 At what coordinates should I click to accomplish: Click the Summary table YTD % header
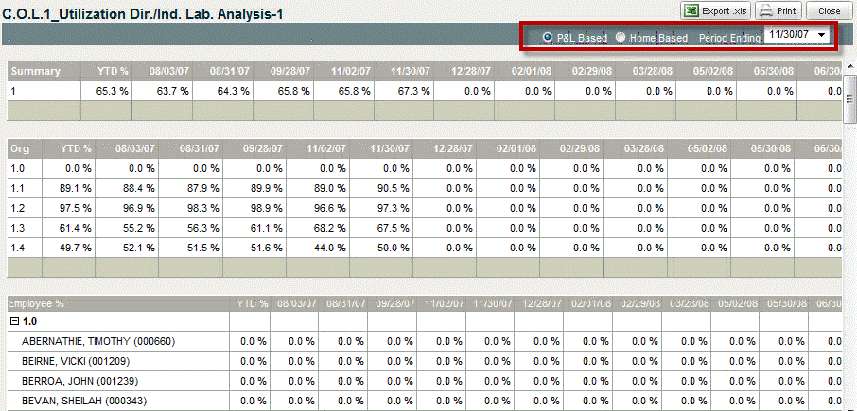(x=110, y=71)
